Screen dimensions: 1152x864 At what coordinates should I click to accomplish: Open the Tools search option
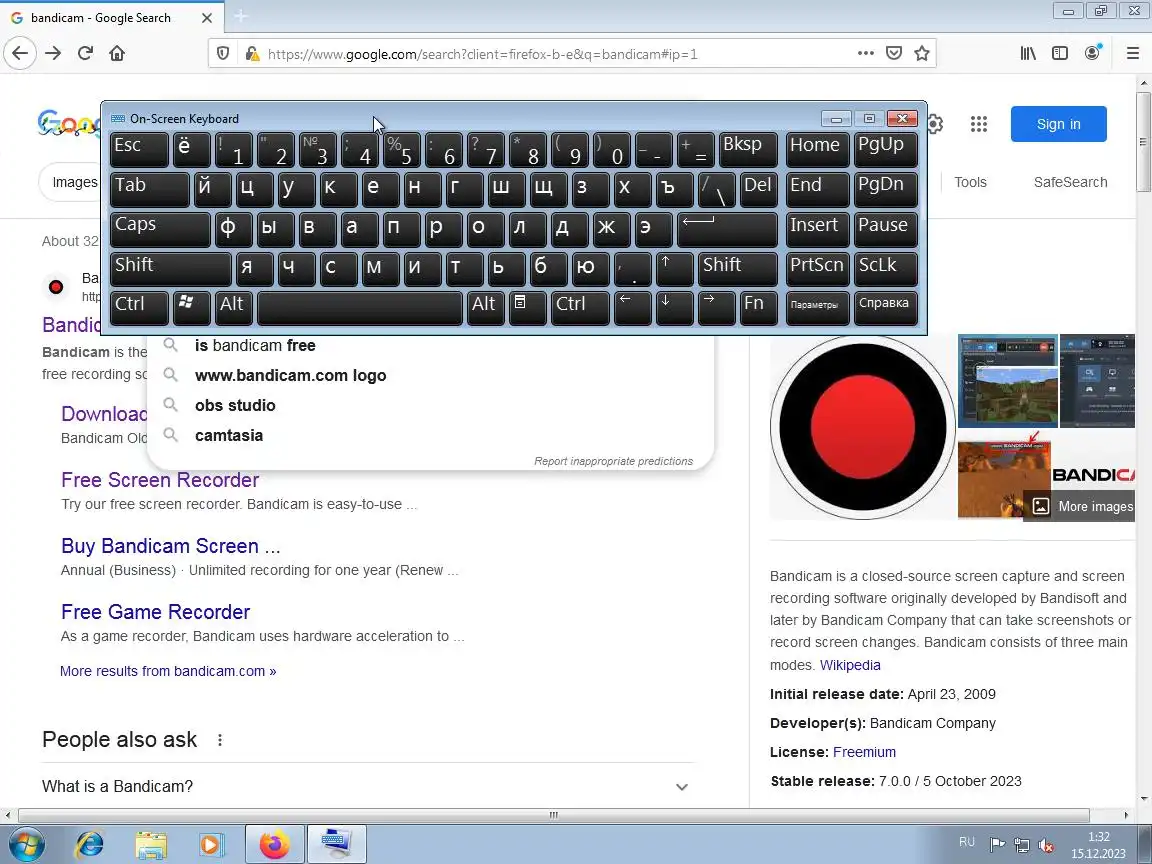click(970, 182)
